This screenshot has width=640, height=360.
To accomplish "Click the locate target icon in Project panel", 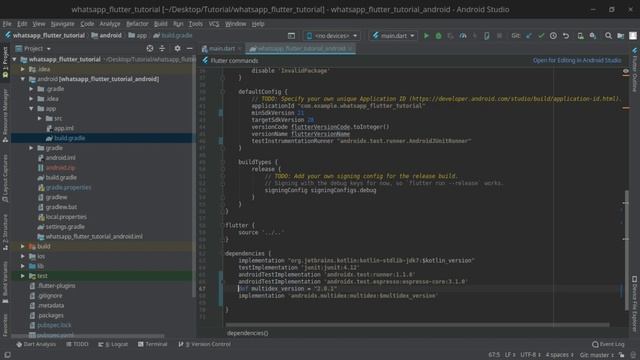I will 150,49.
